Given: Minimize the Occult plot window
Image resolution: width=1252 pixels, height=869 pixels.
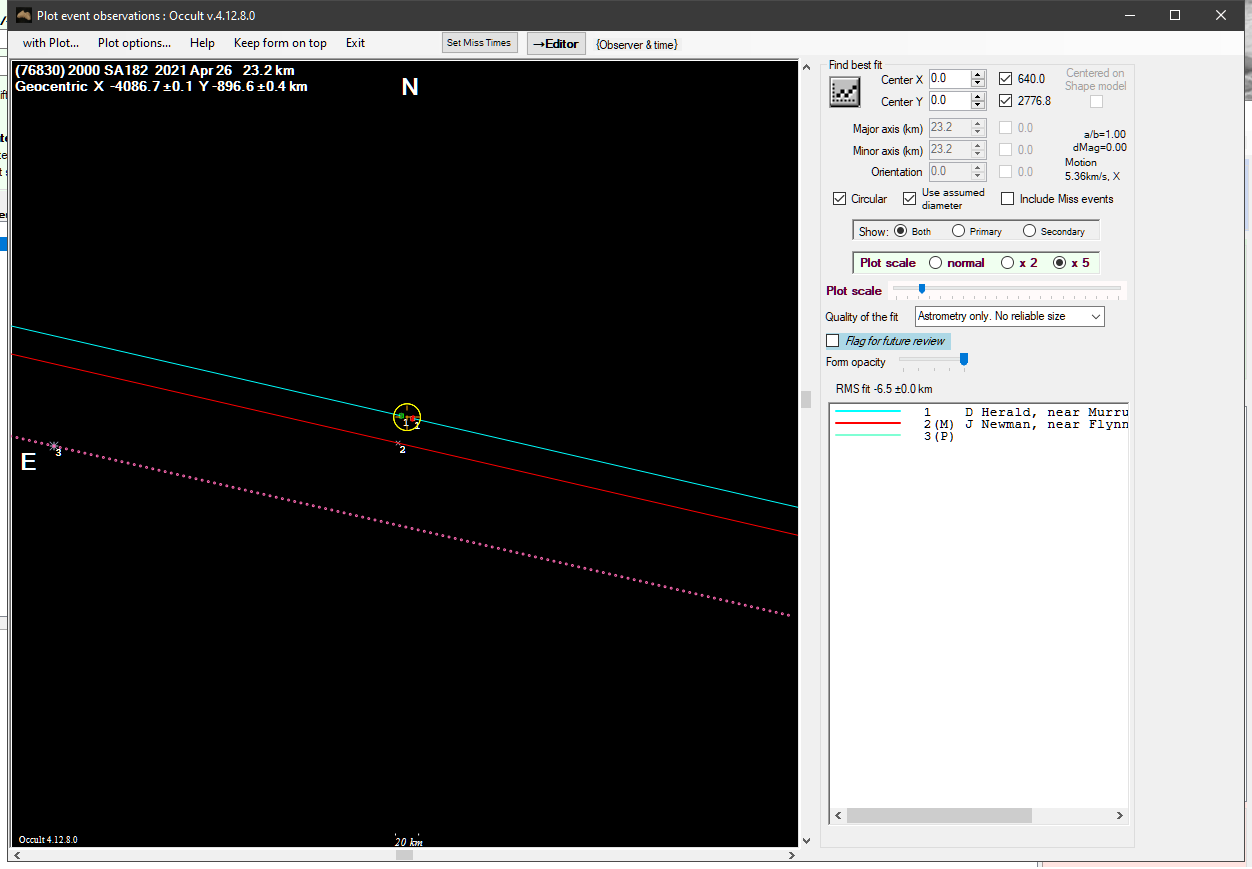Looking at the screenshot, I should pyautogui.click(x=1130, y=15).
